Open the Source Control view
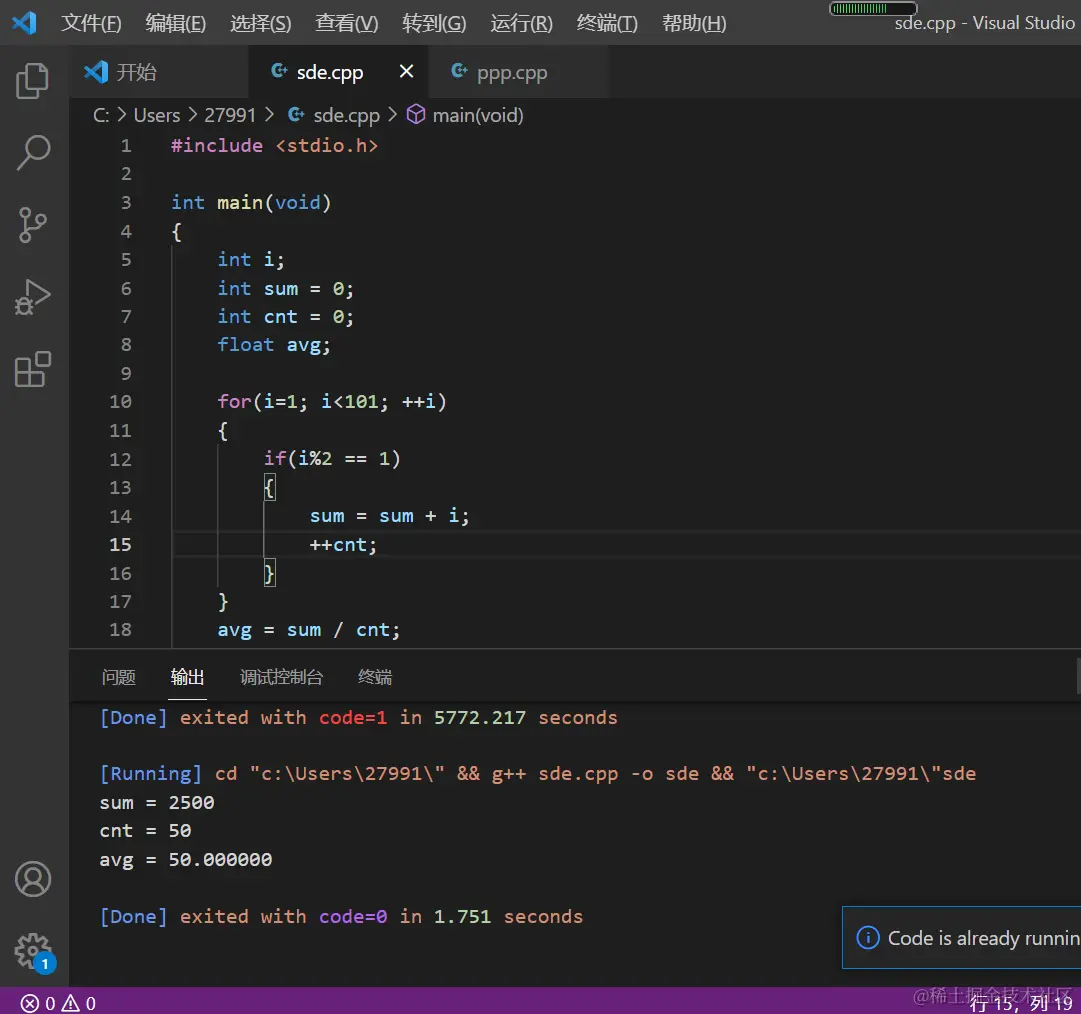The image size is (1081, 1014). click(33, 225)
